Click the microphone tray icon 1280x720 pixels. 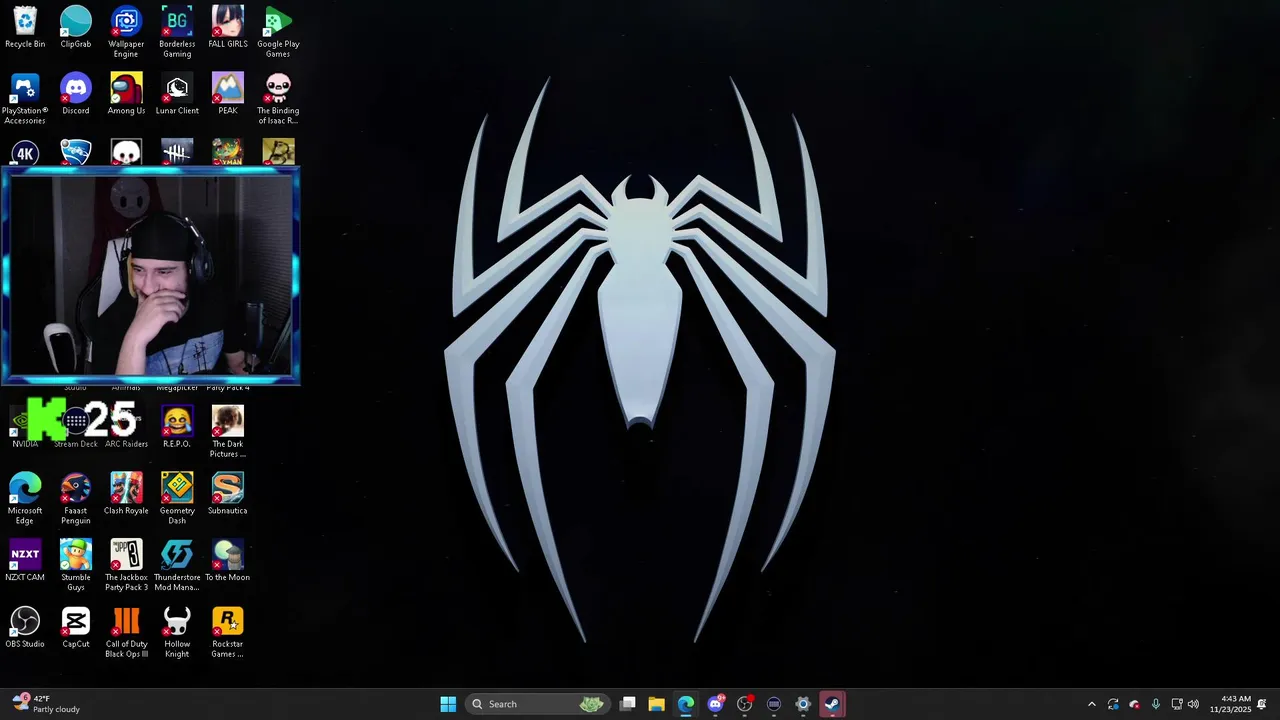1156,704
